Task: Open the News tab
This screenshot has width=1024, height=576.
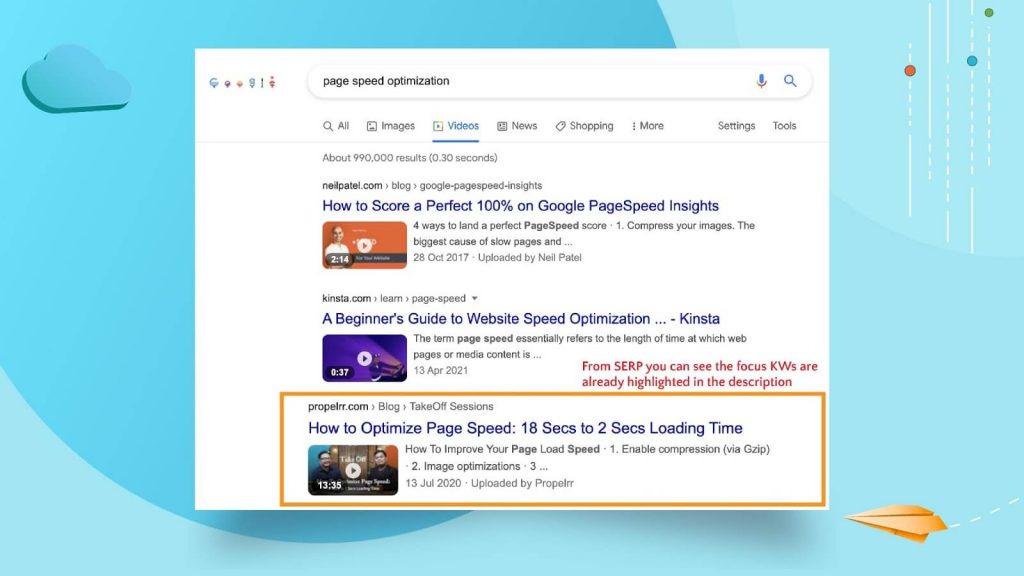Action: tap(517, 126)
